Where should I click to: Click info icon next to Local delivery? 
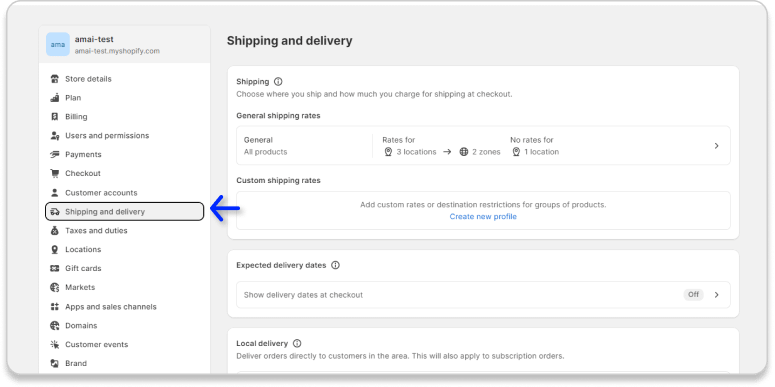click(297, 344)
